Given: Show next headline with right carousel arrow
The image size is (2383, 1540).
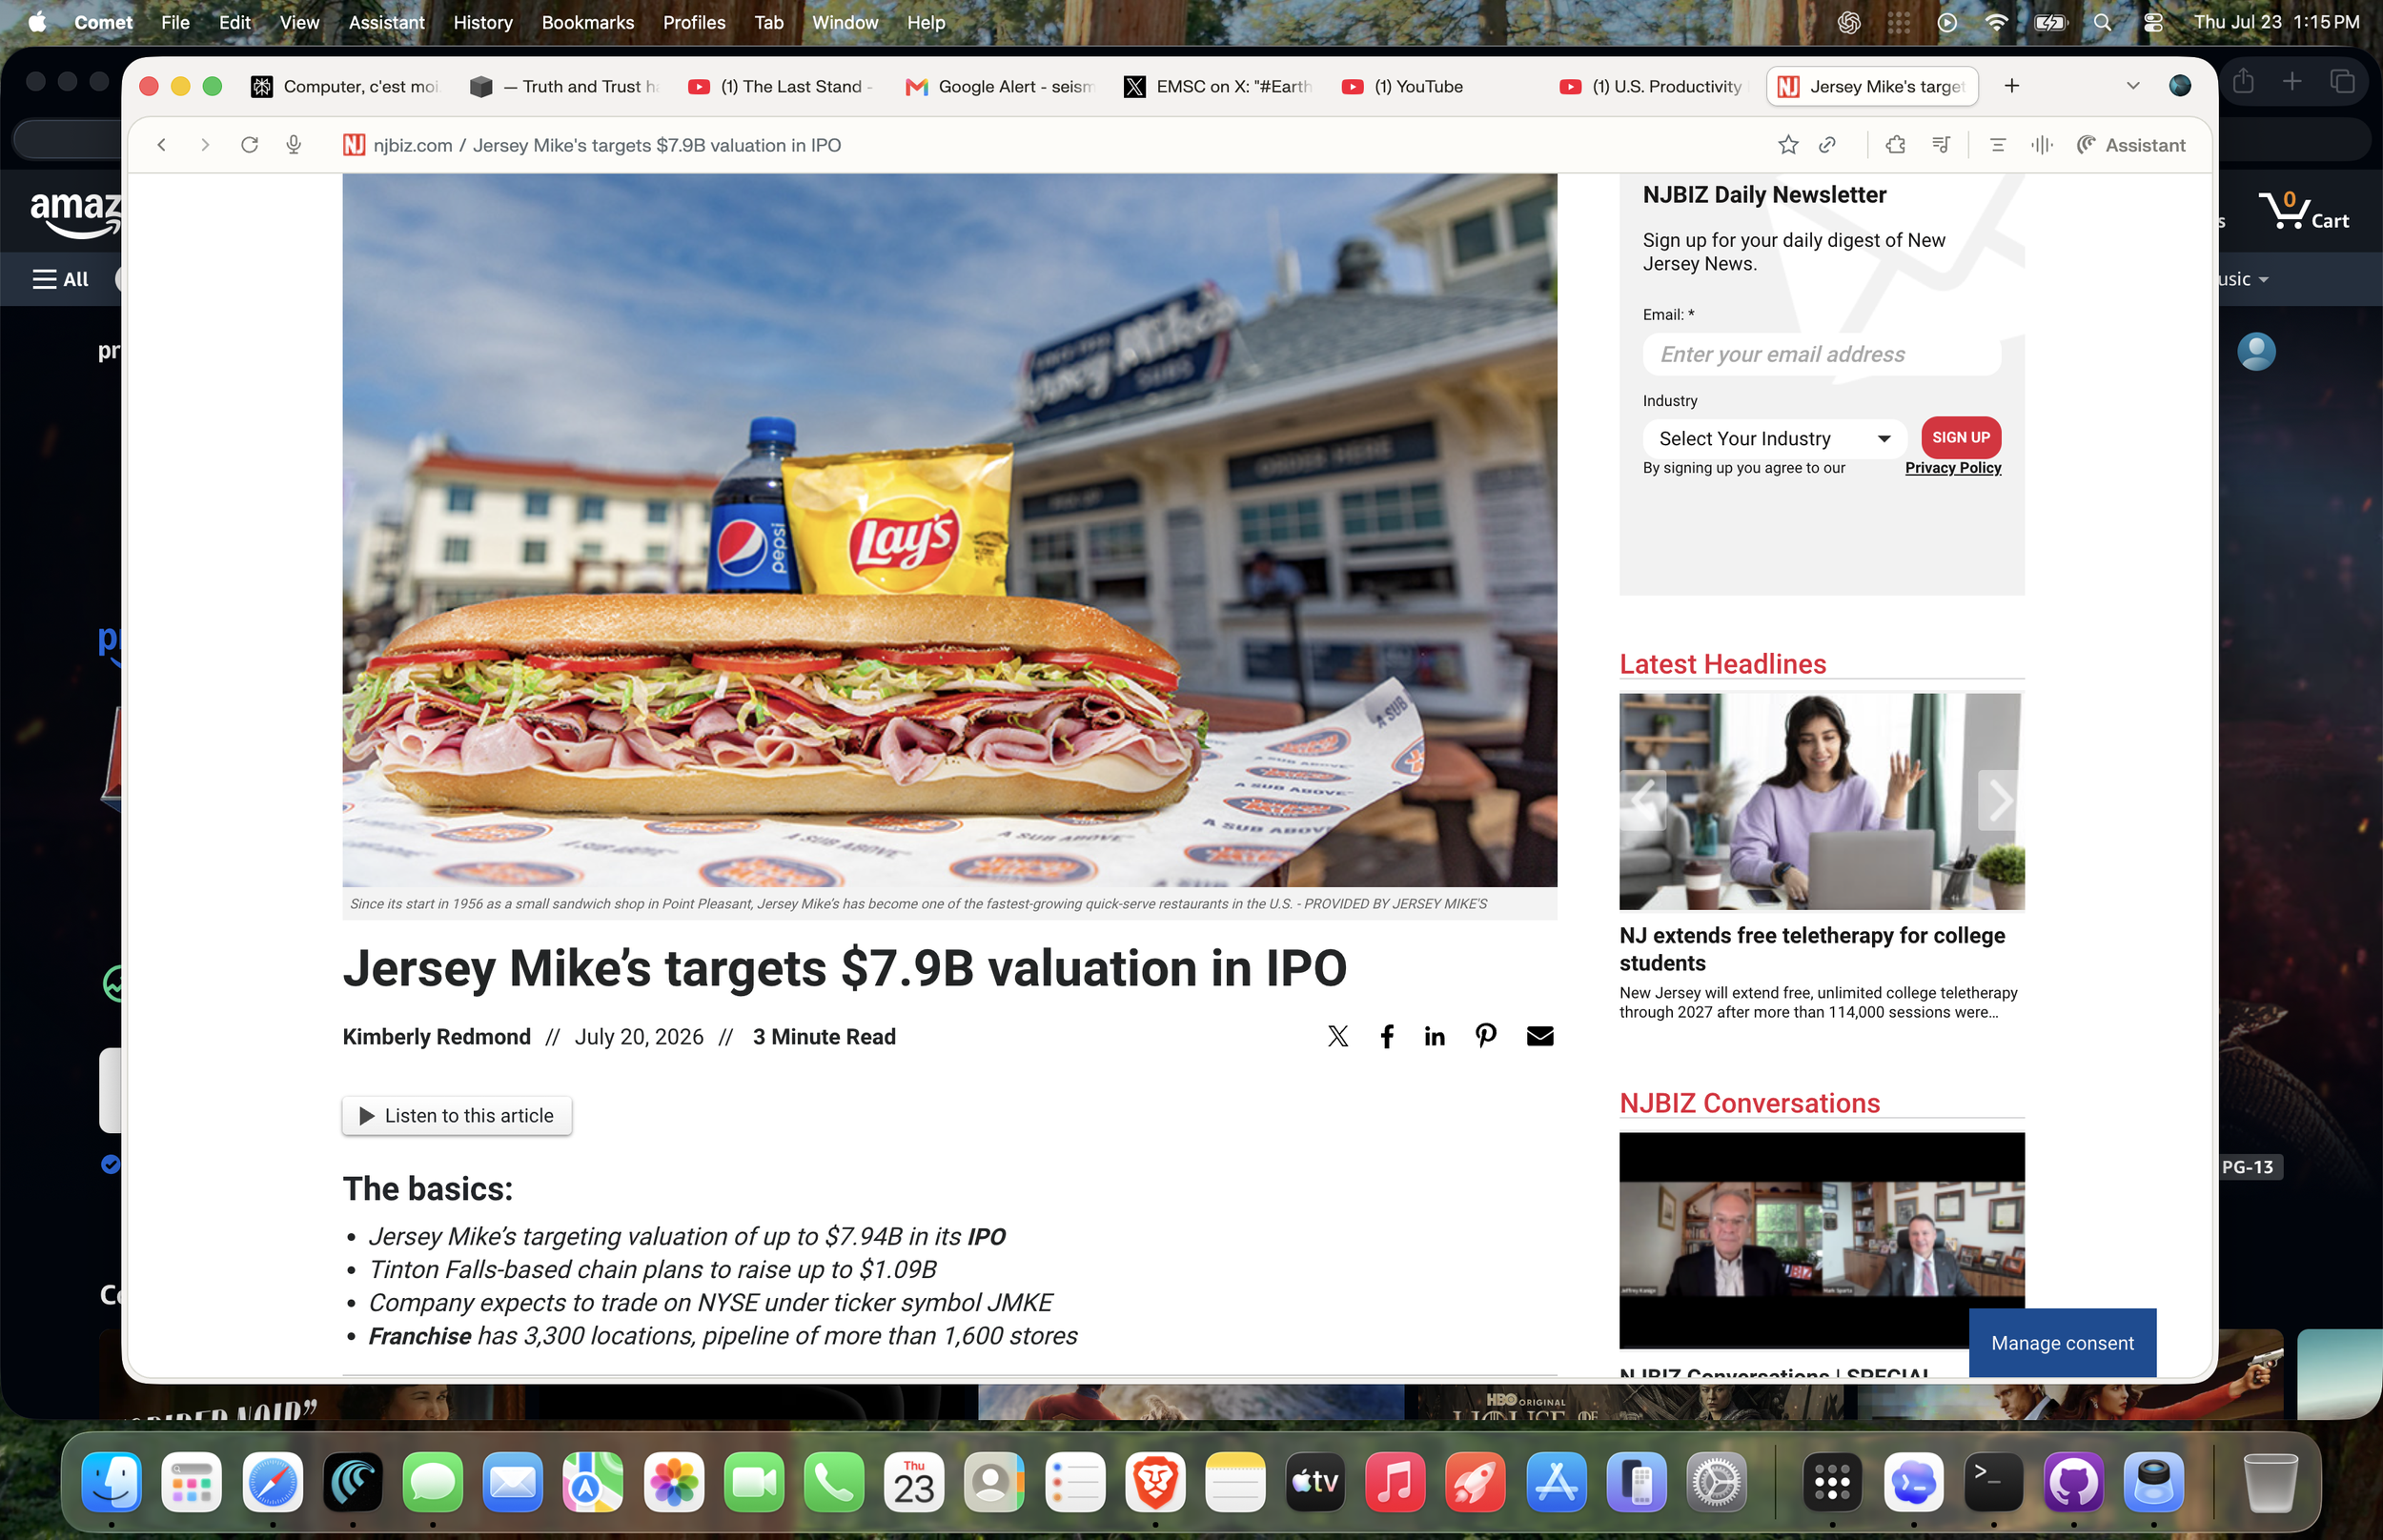Looking at the screenshot, I should tap(1999, 800).
